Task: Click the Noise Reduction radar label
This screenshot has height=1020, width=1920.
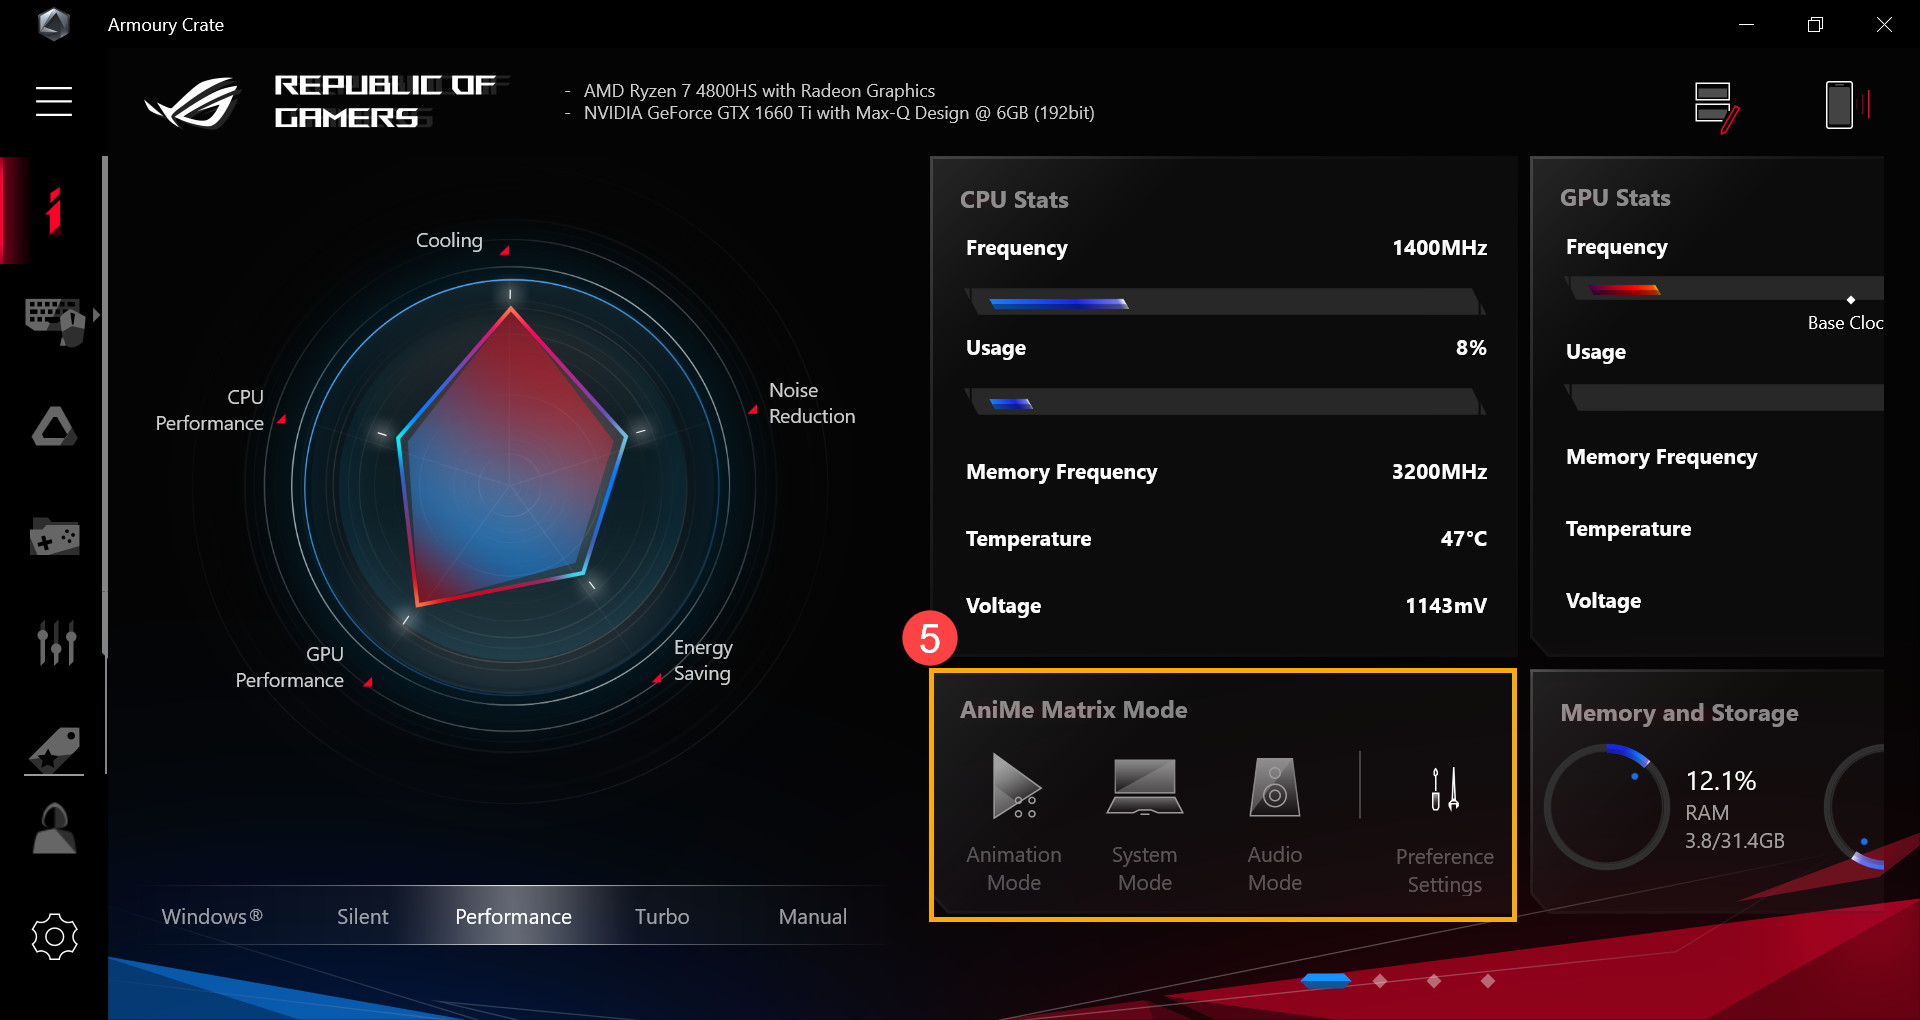Action: coord(812,403)
